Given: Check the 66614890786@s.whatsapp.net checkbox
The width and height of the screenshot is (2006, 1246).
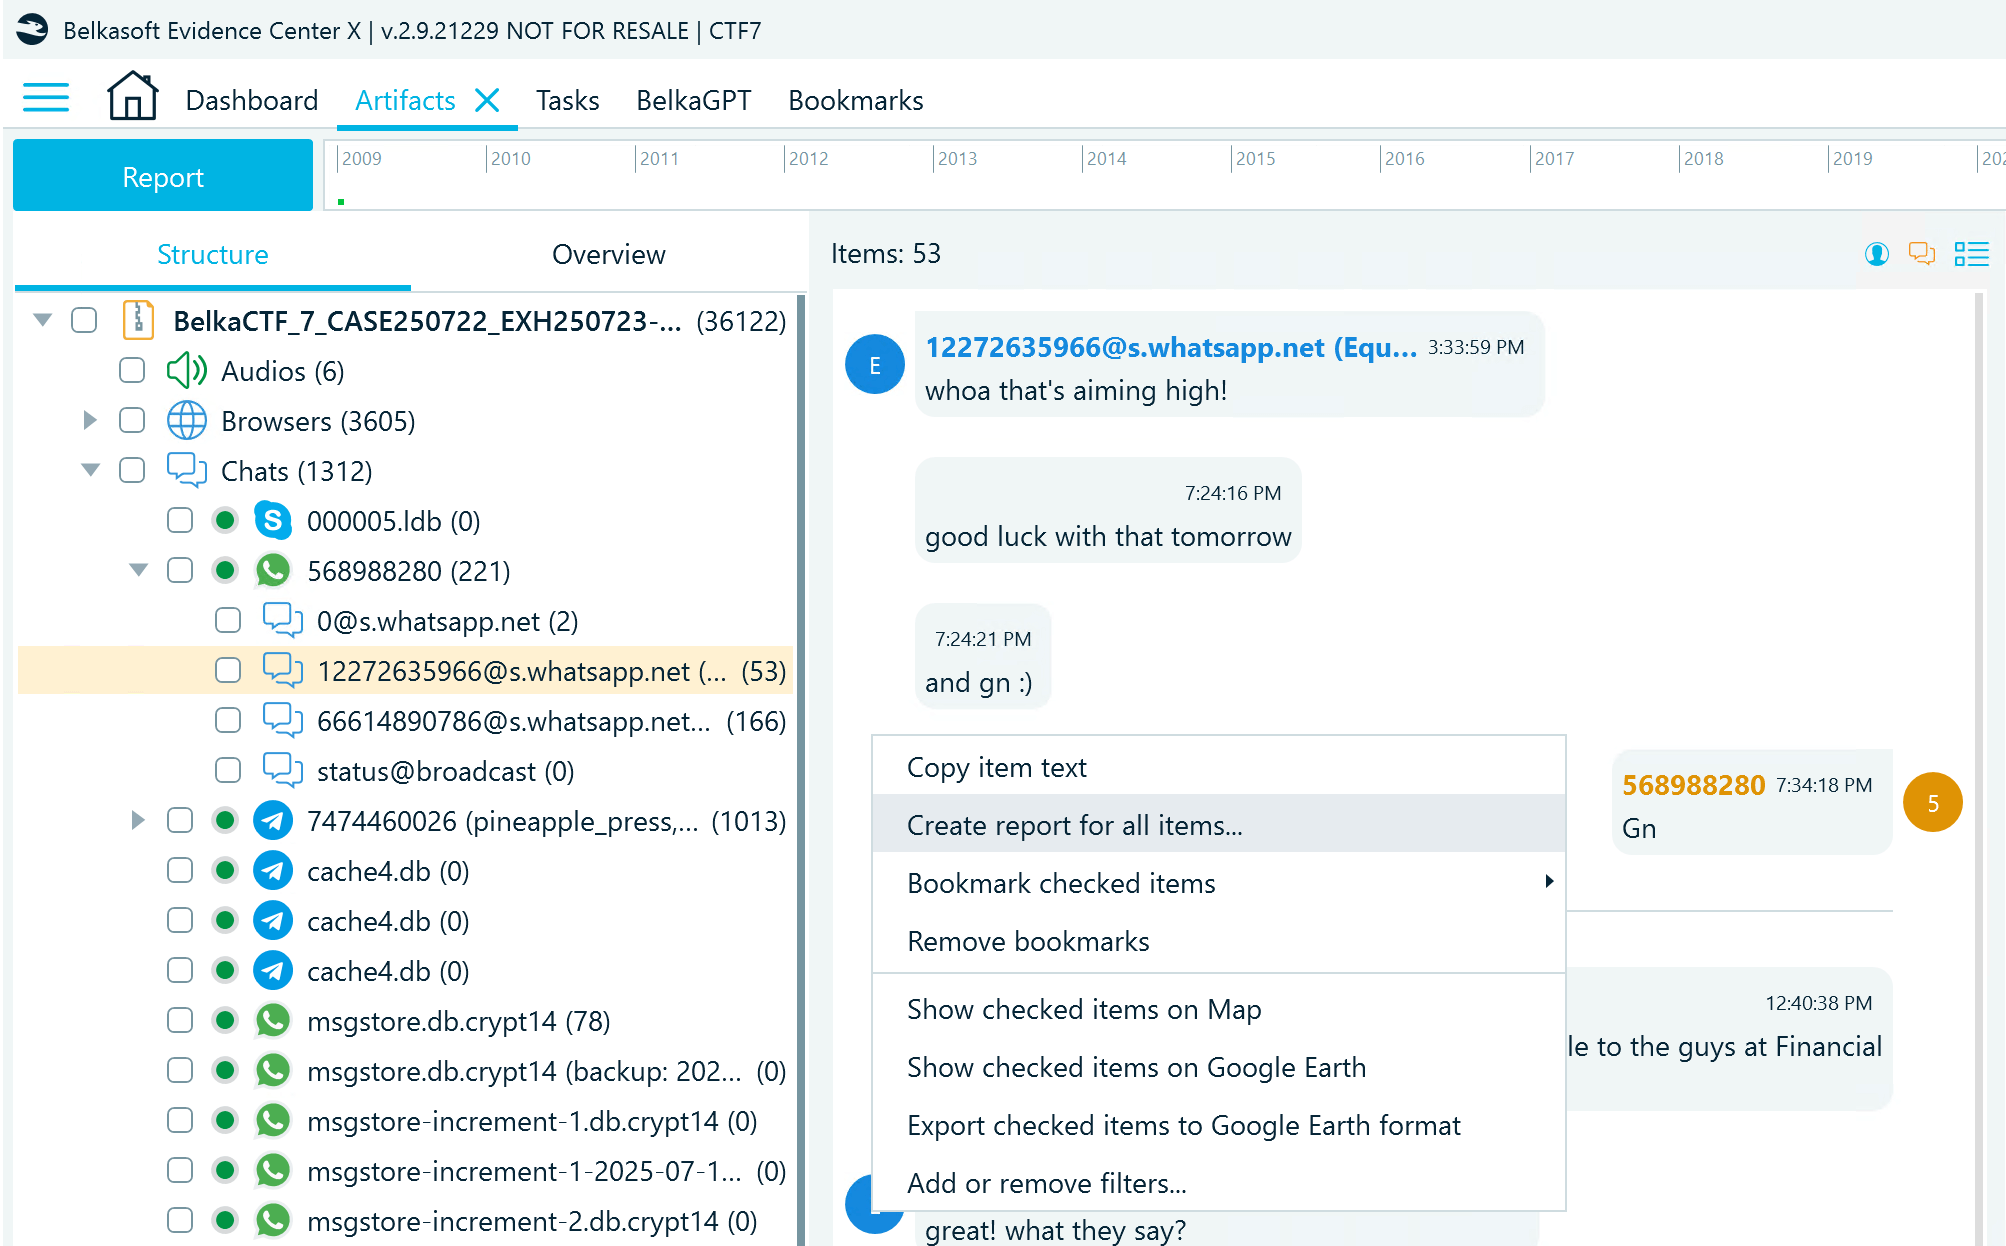Looking at the screenshot, I should [x=227, y=720].
